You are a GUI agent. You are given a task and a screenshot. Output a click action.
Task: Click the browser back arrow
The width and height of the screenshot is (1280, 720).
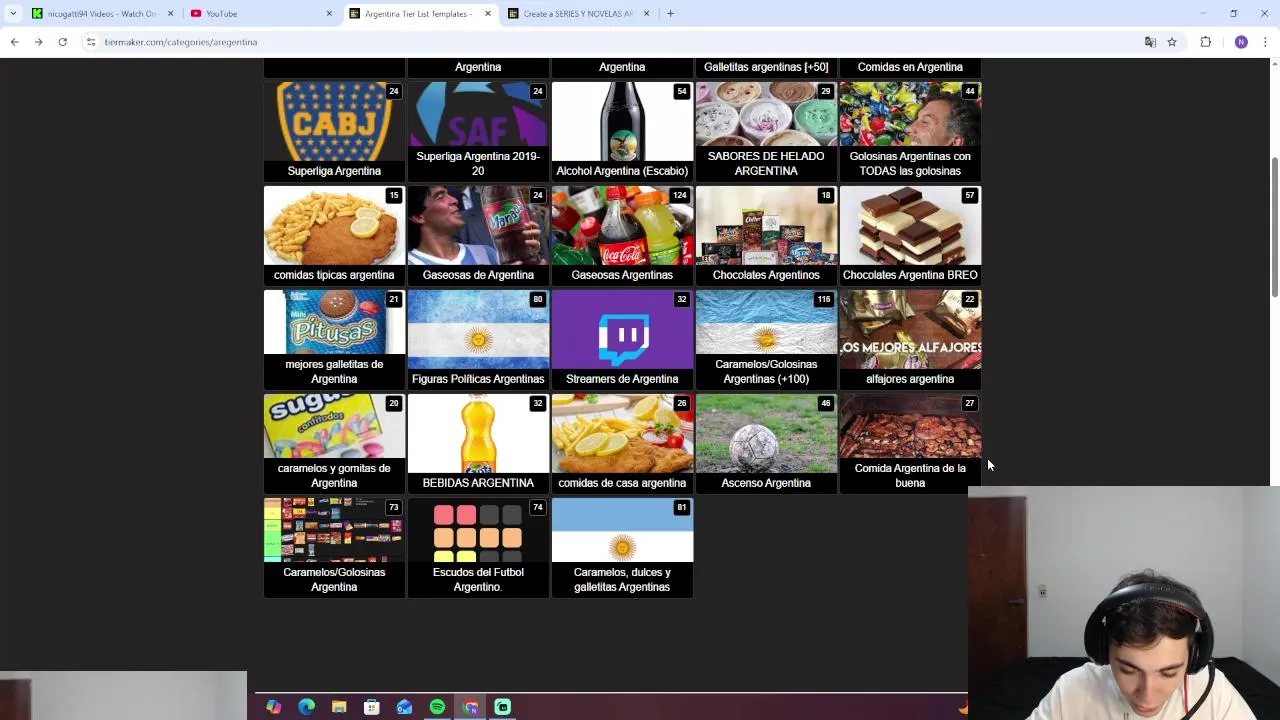[x=14, y=42]
